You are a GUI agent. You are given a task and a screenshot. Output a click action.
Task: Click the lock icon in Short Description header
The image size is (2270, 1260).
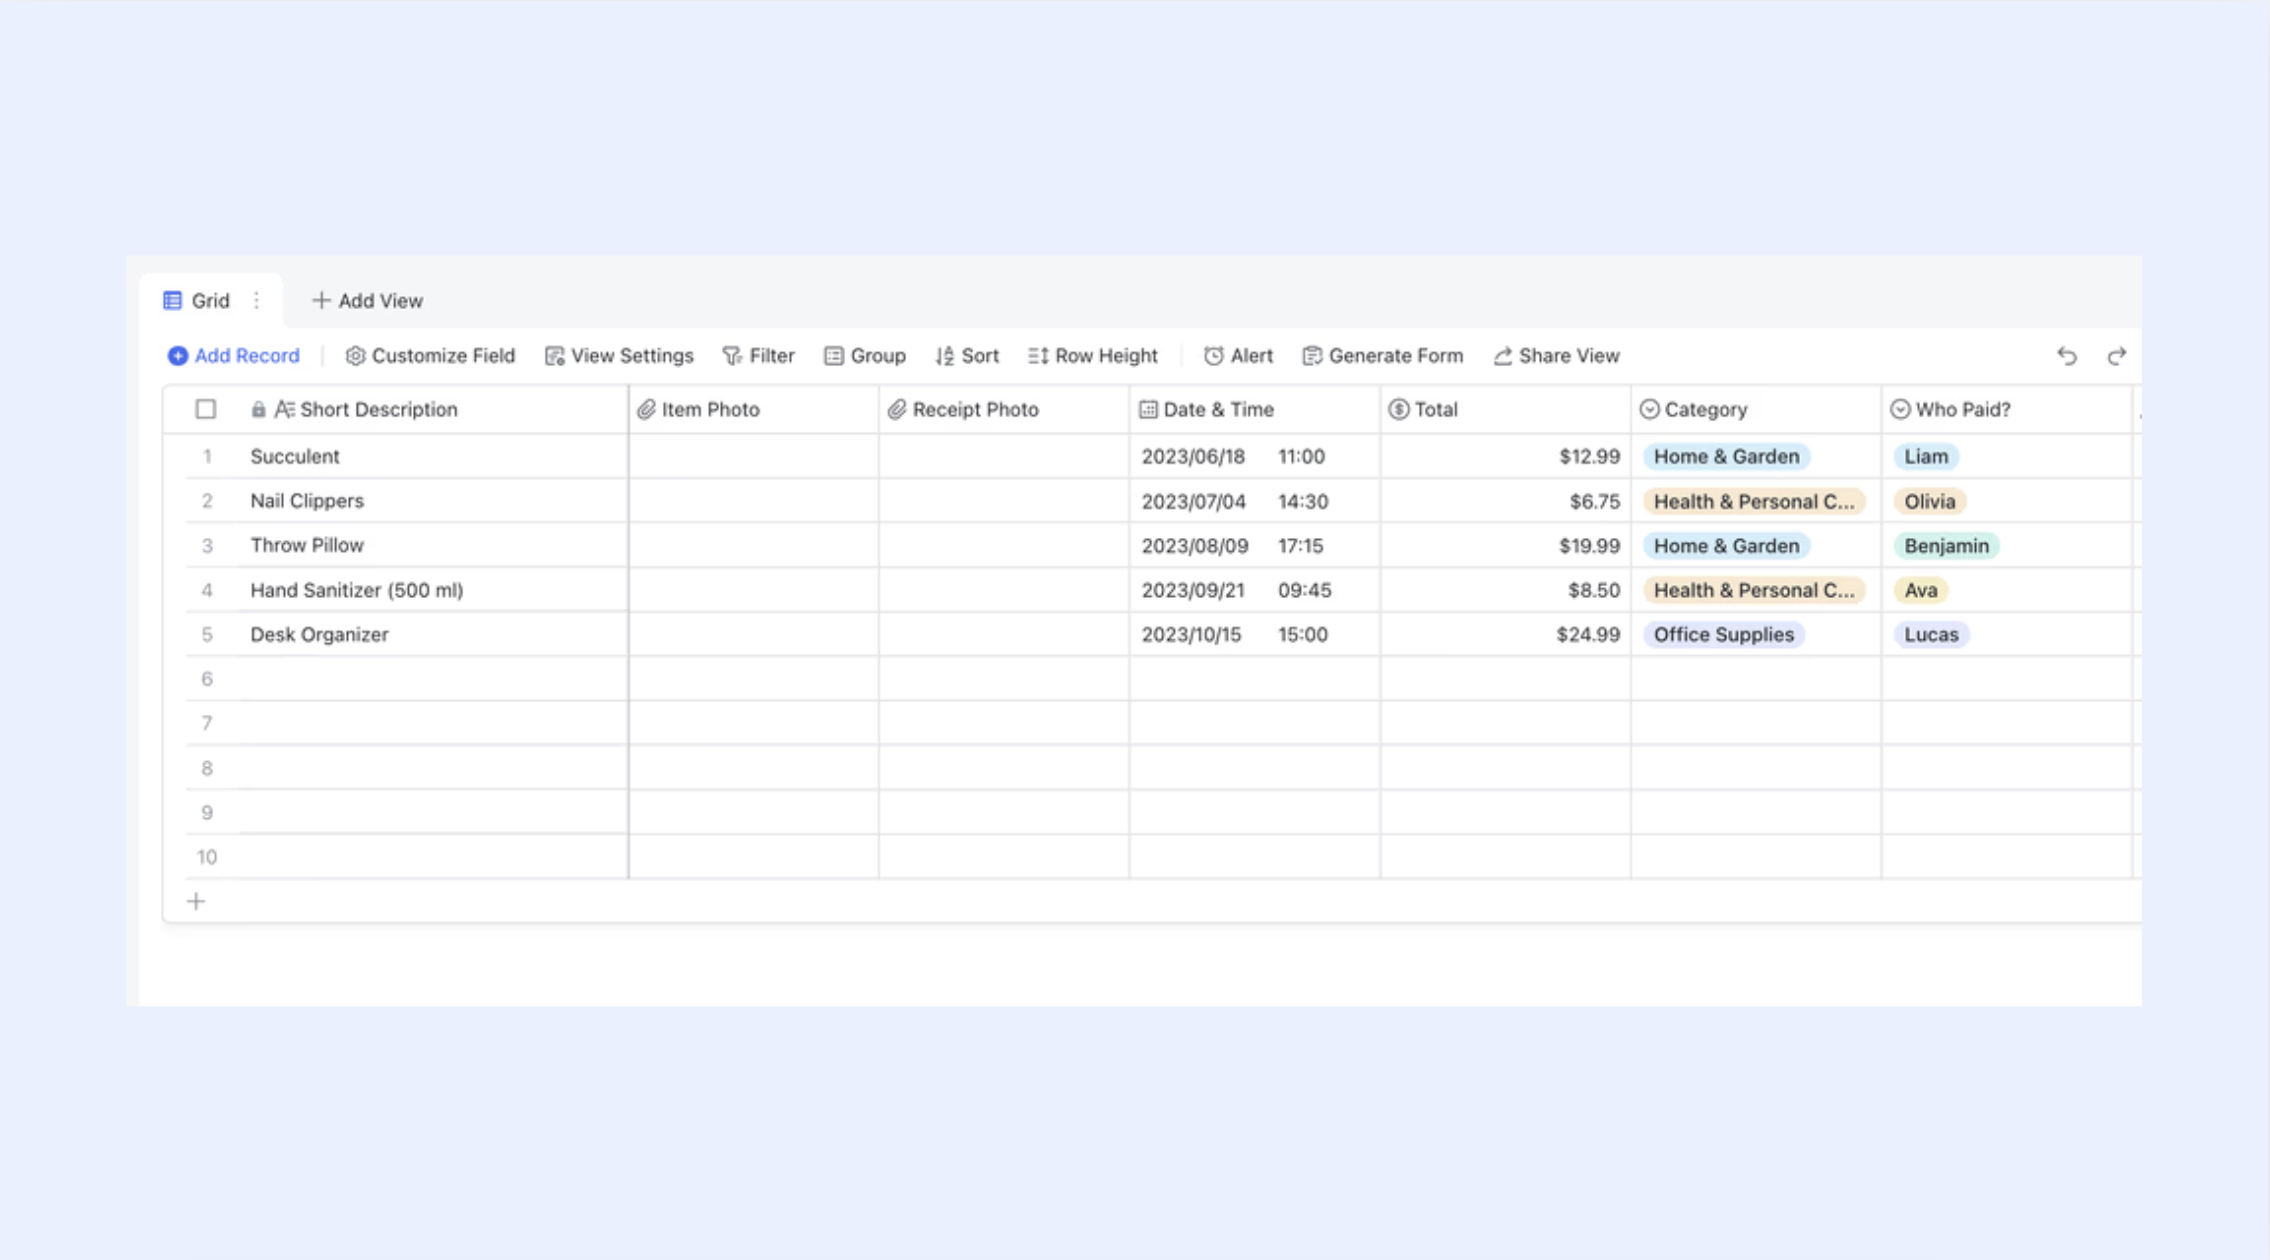258,409
